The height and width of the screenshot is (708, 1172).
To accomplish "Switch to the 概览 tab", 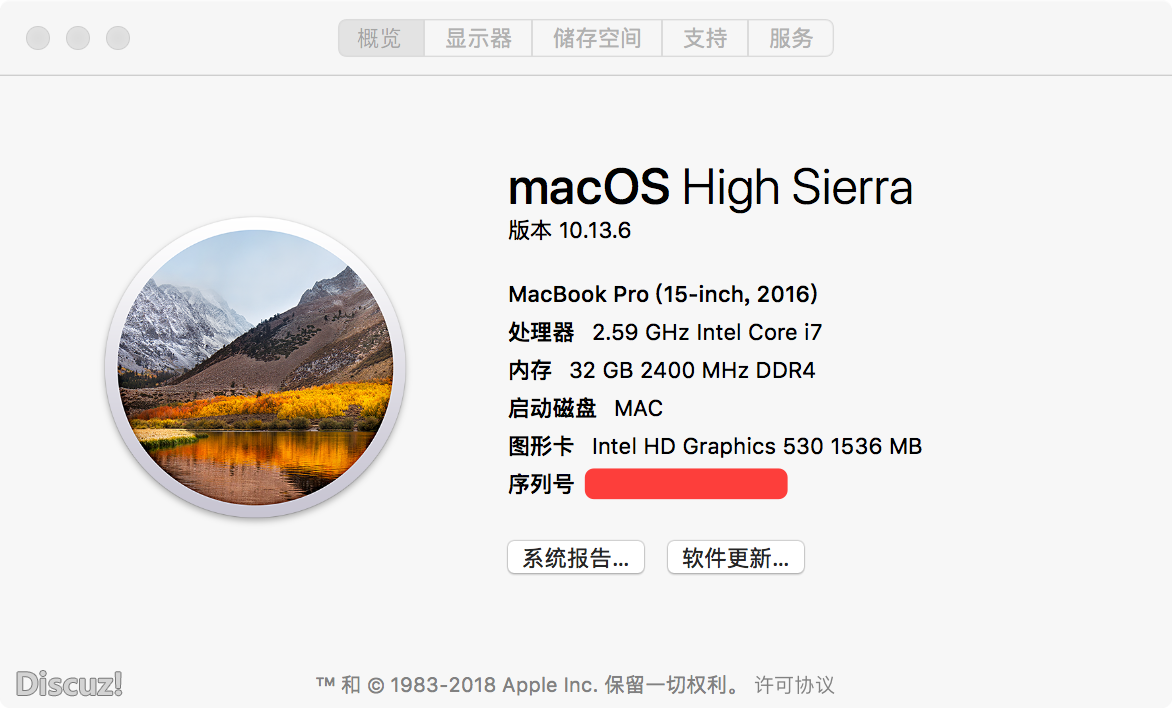I will (380, 39).
